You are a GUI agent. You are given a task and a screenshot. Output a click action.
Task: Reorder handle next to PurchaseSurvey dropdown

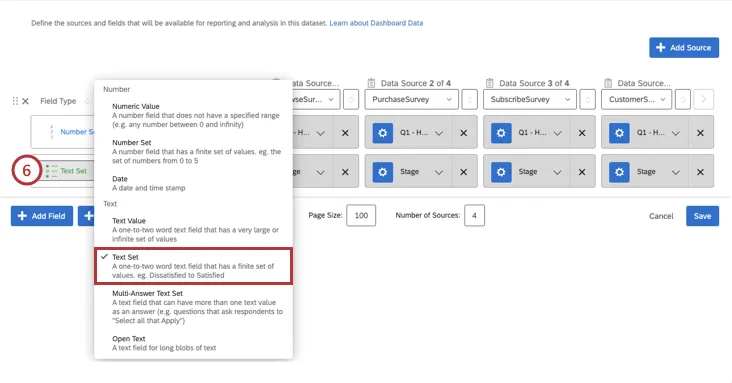[470, 99]
